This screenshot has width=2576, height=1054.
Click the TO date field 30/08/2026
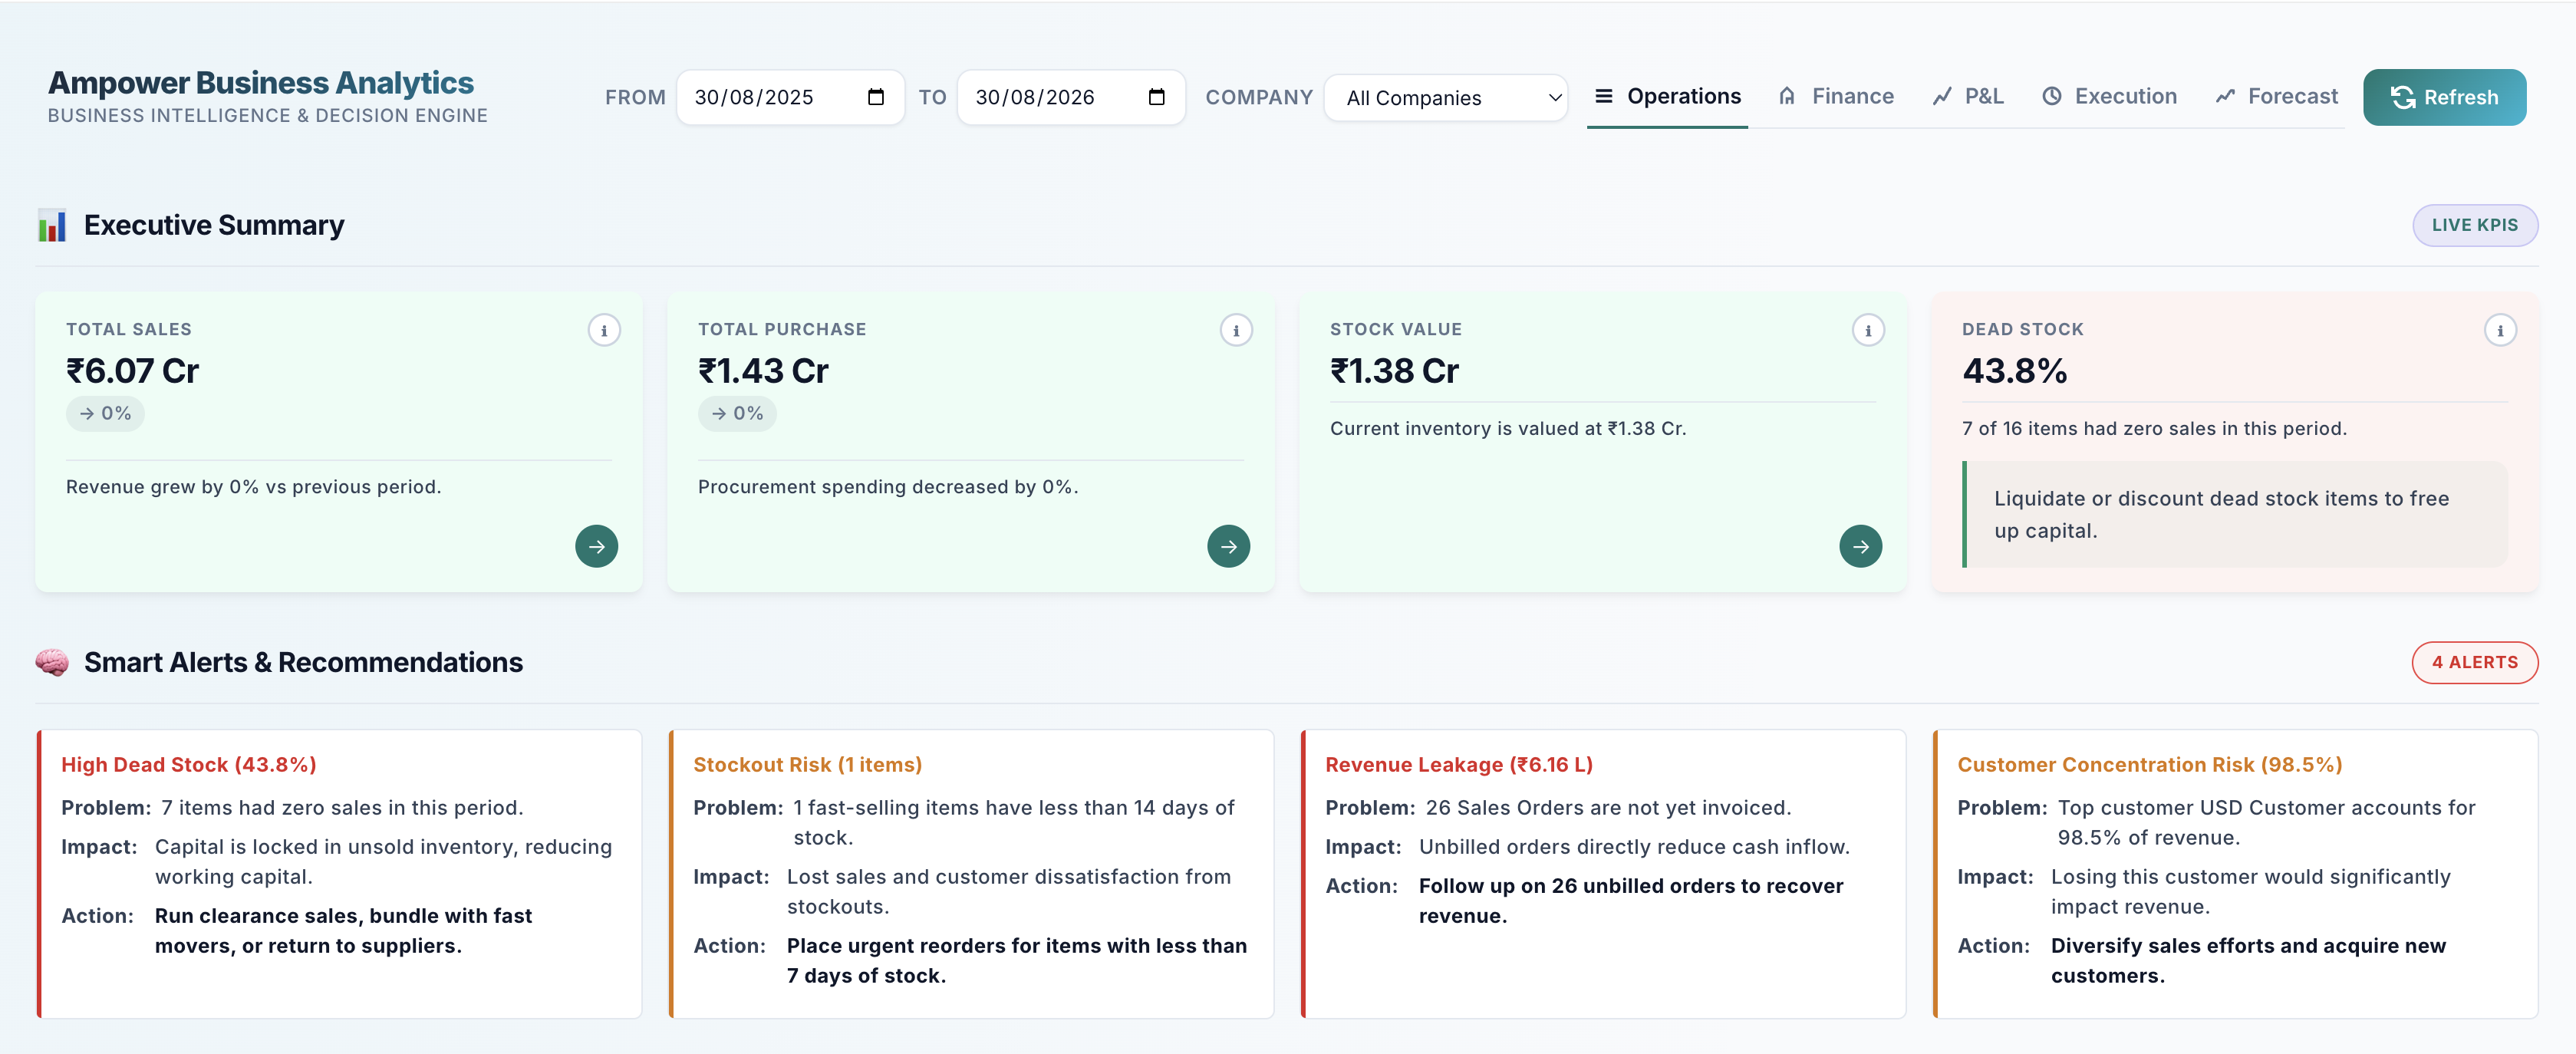(1071, 97)
